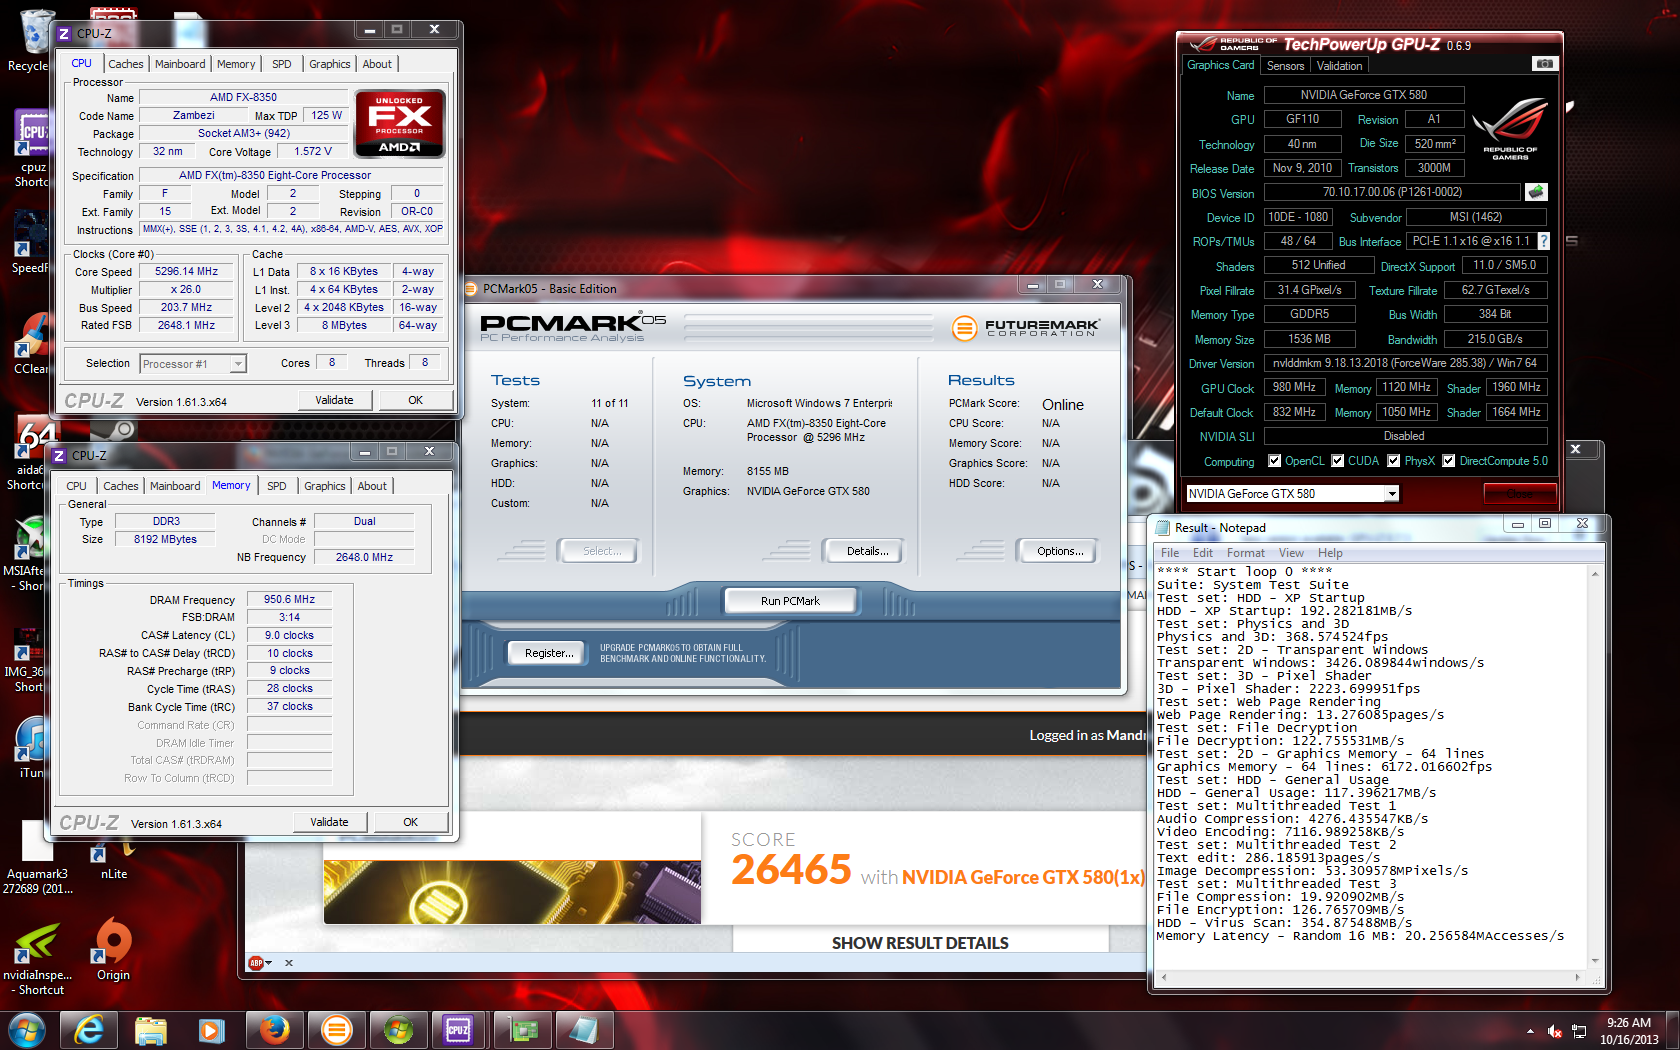Click Validate in the top CPU-Z window

(x=334, y=400)
